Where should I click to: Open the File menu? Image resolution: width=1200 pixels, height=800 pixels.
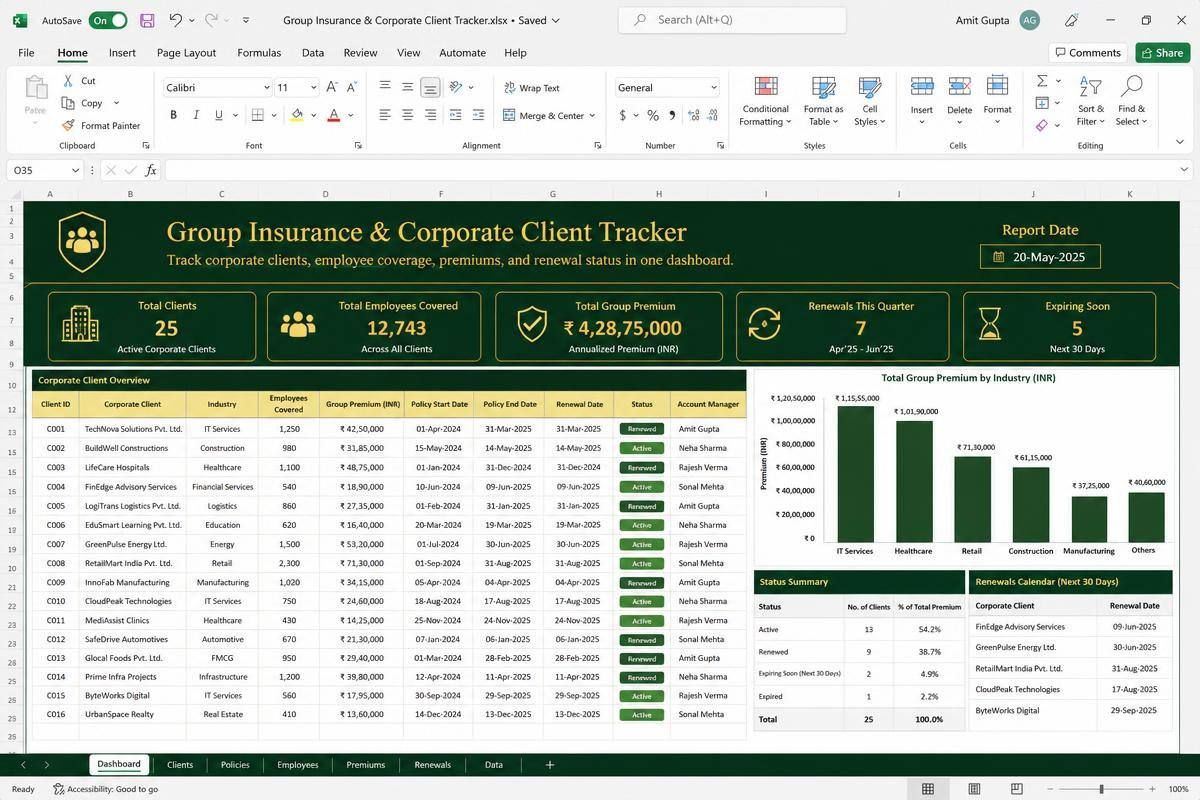pyautogui.click(x=26, y=53)
